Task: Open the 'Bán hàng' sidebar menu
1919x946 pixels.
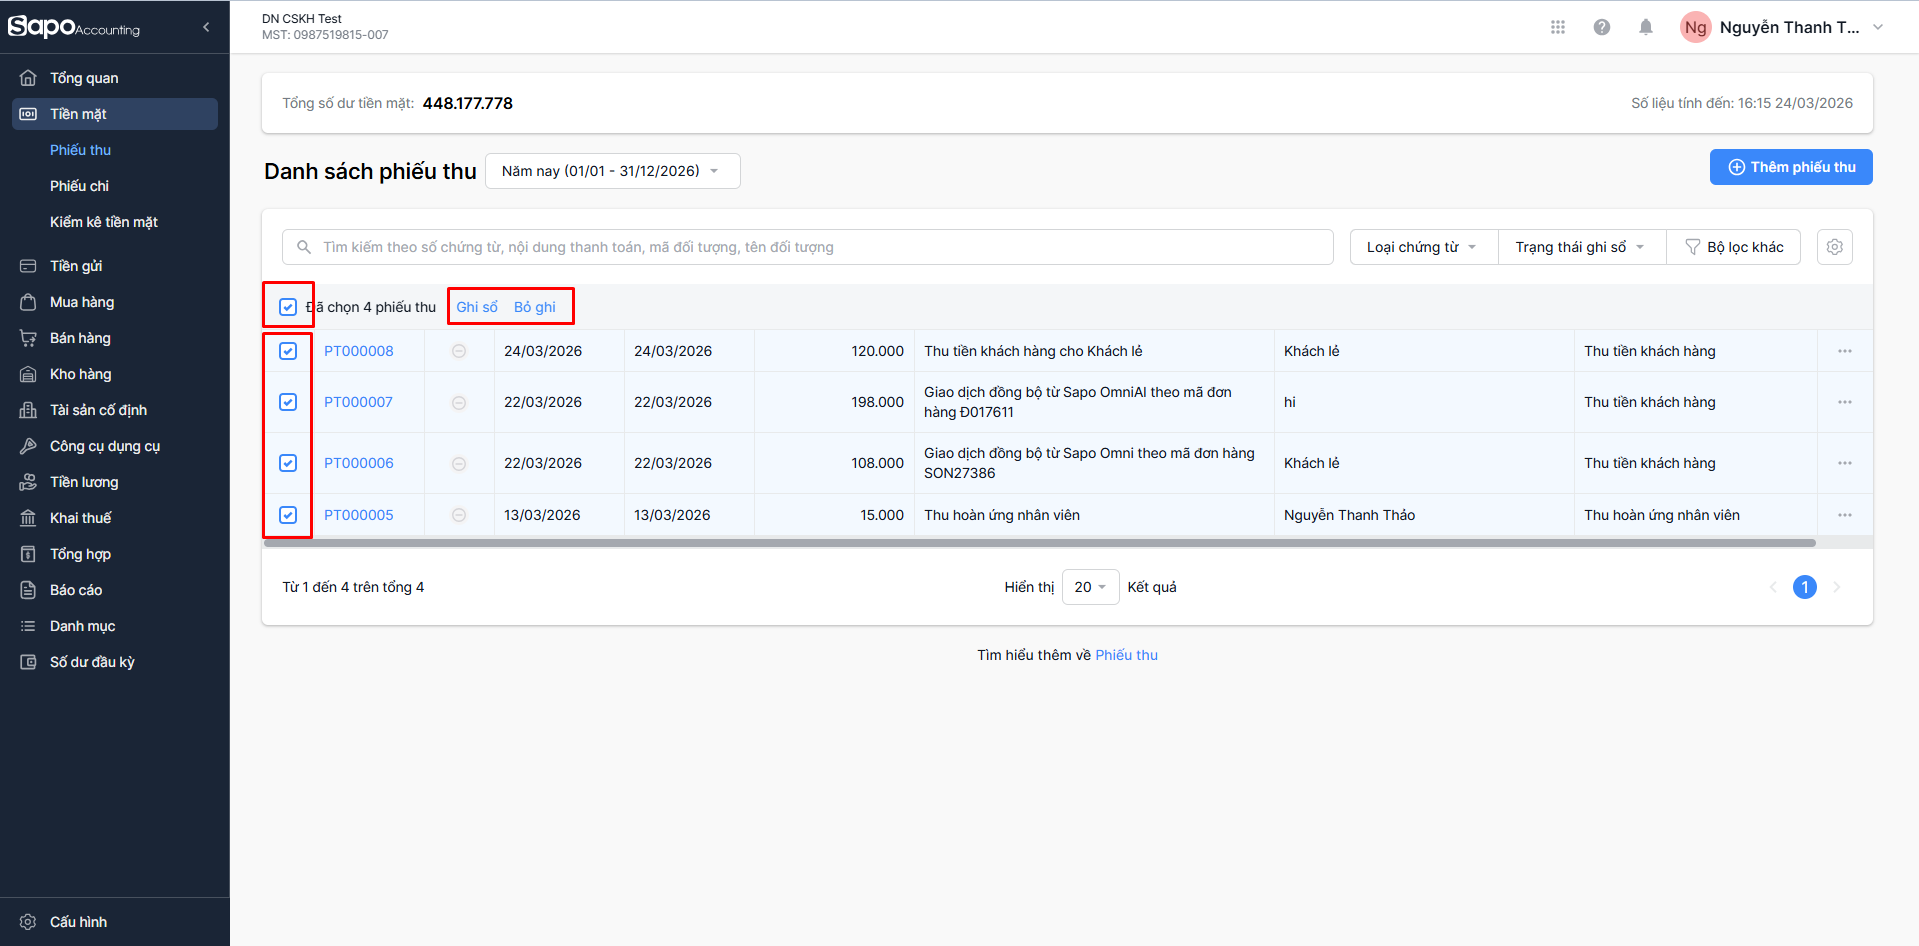Action: 80,338
